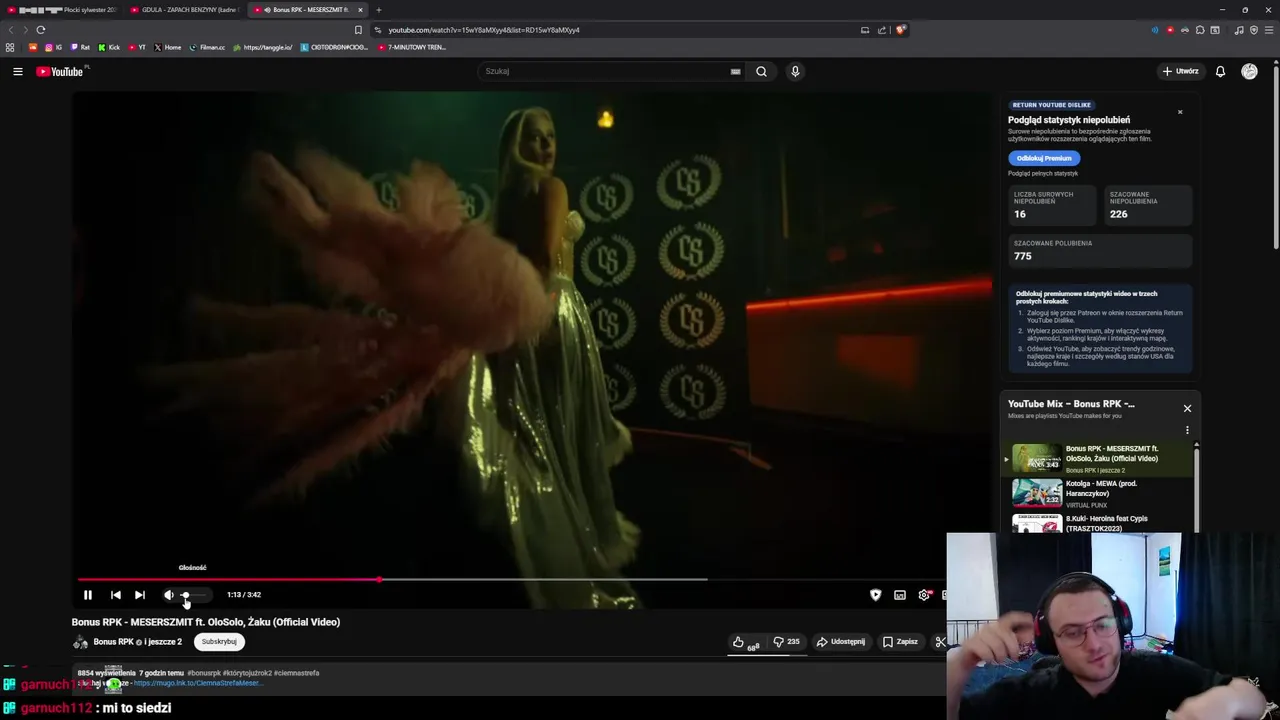Switch to the Płocki sylwester browser tab

[63, 10]
